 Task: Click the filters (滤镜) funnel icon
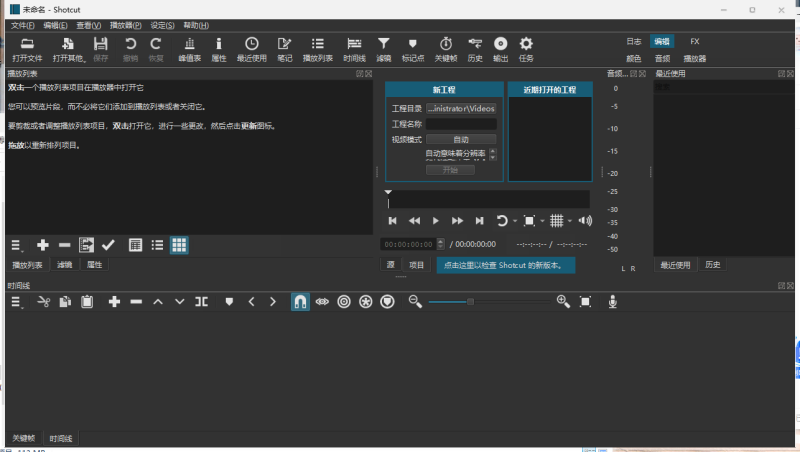click(383, 49)
